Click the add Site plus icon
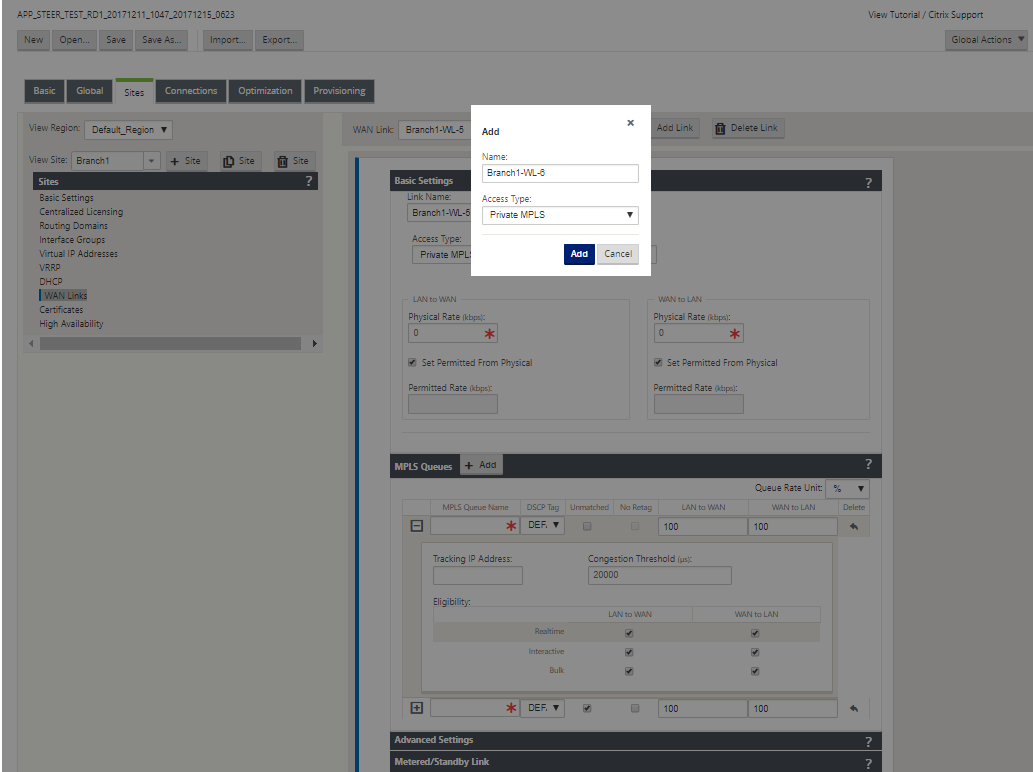Image resolution: width=1033 pixels, height=772 pixels. [175, 161]
